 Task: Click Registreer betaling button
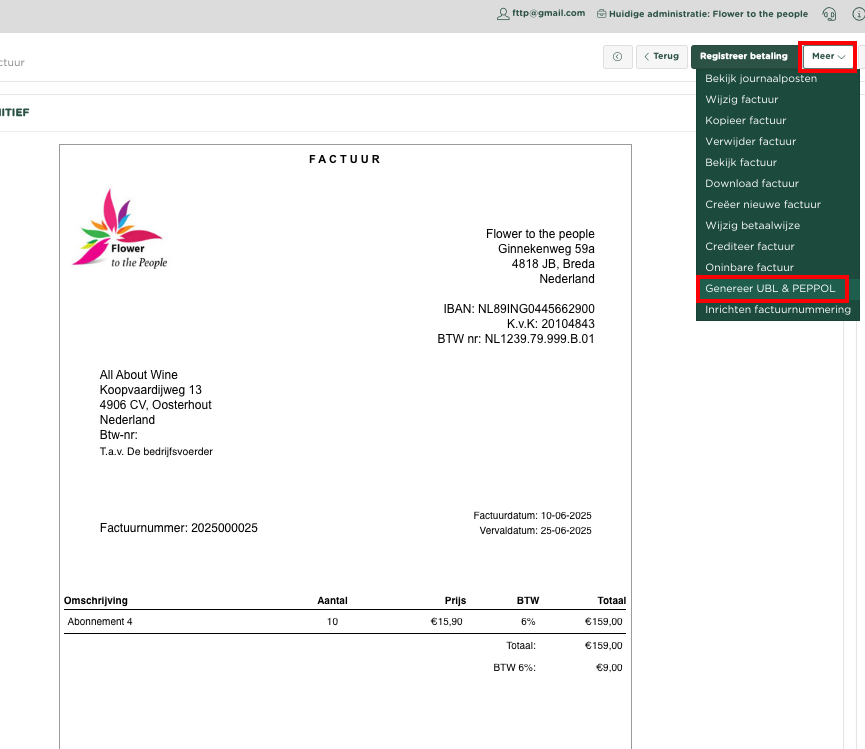tap(744, 57)
